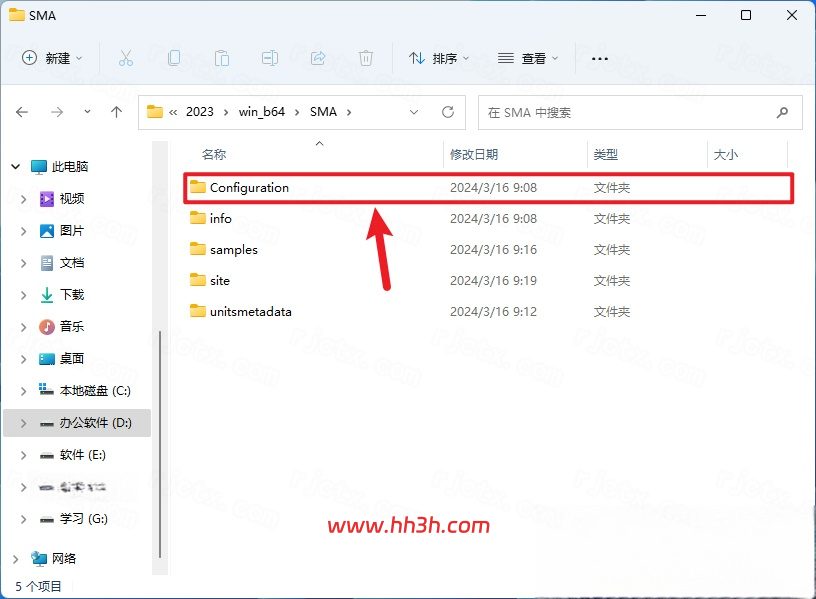Click the Cut scissors icon in toolbar

click(x=126, y=58)
